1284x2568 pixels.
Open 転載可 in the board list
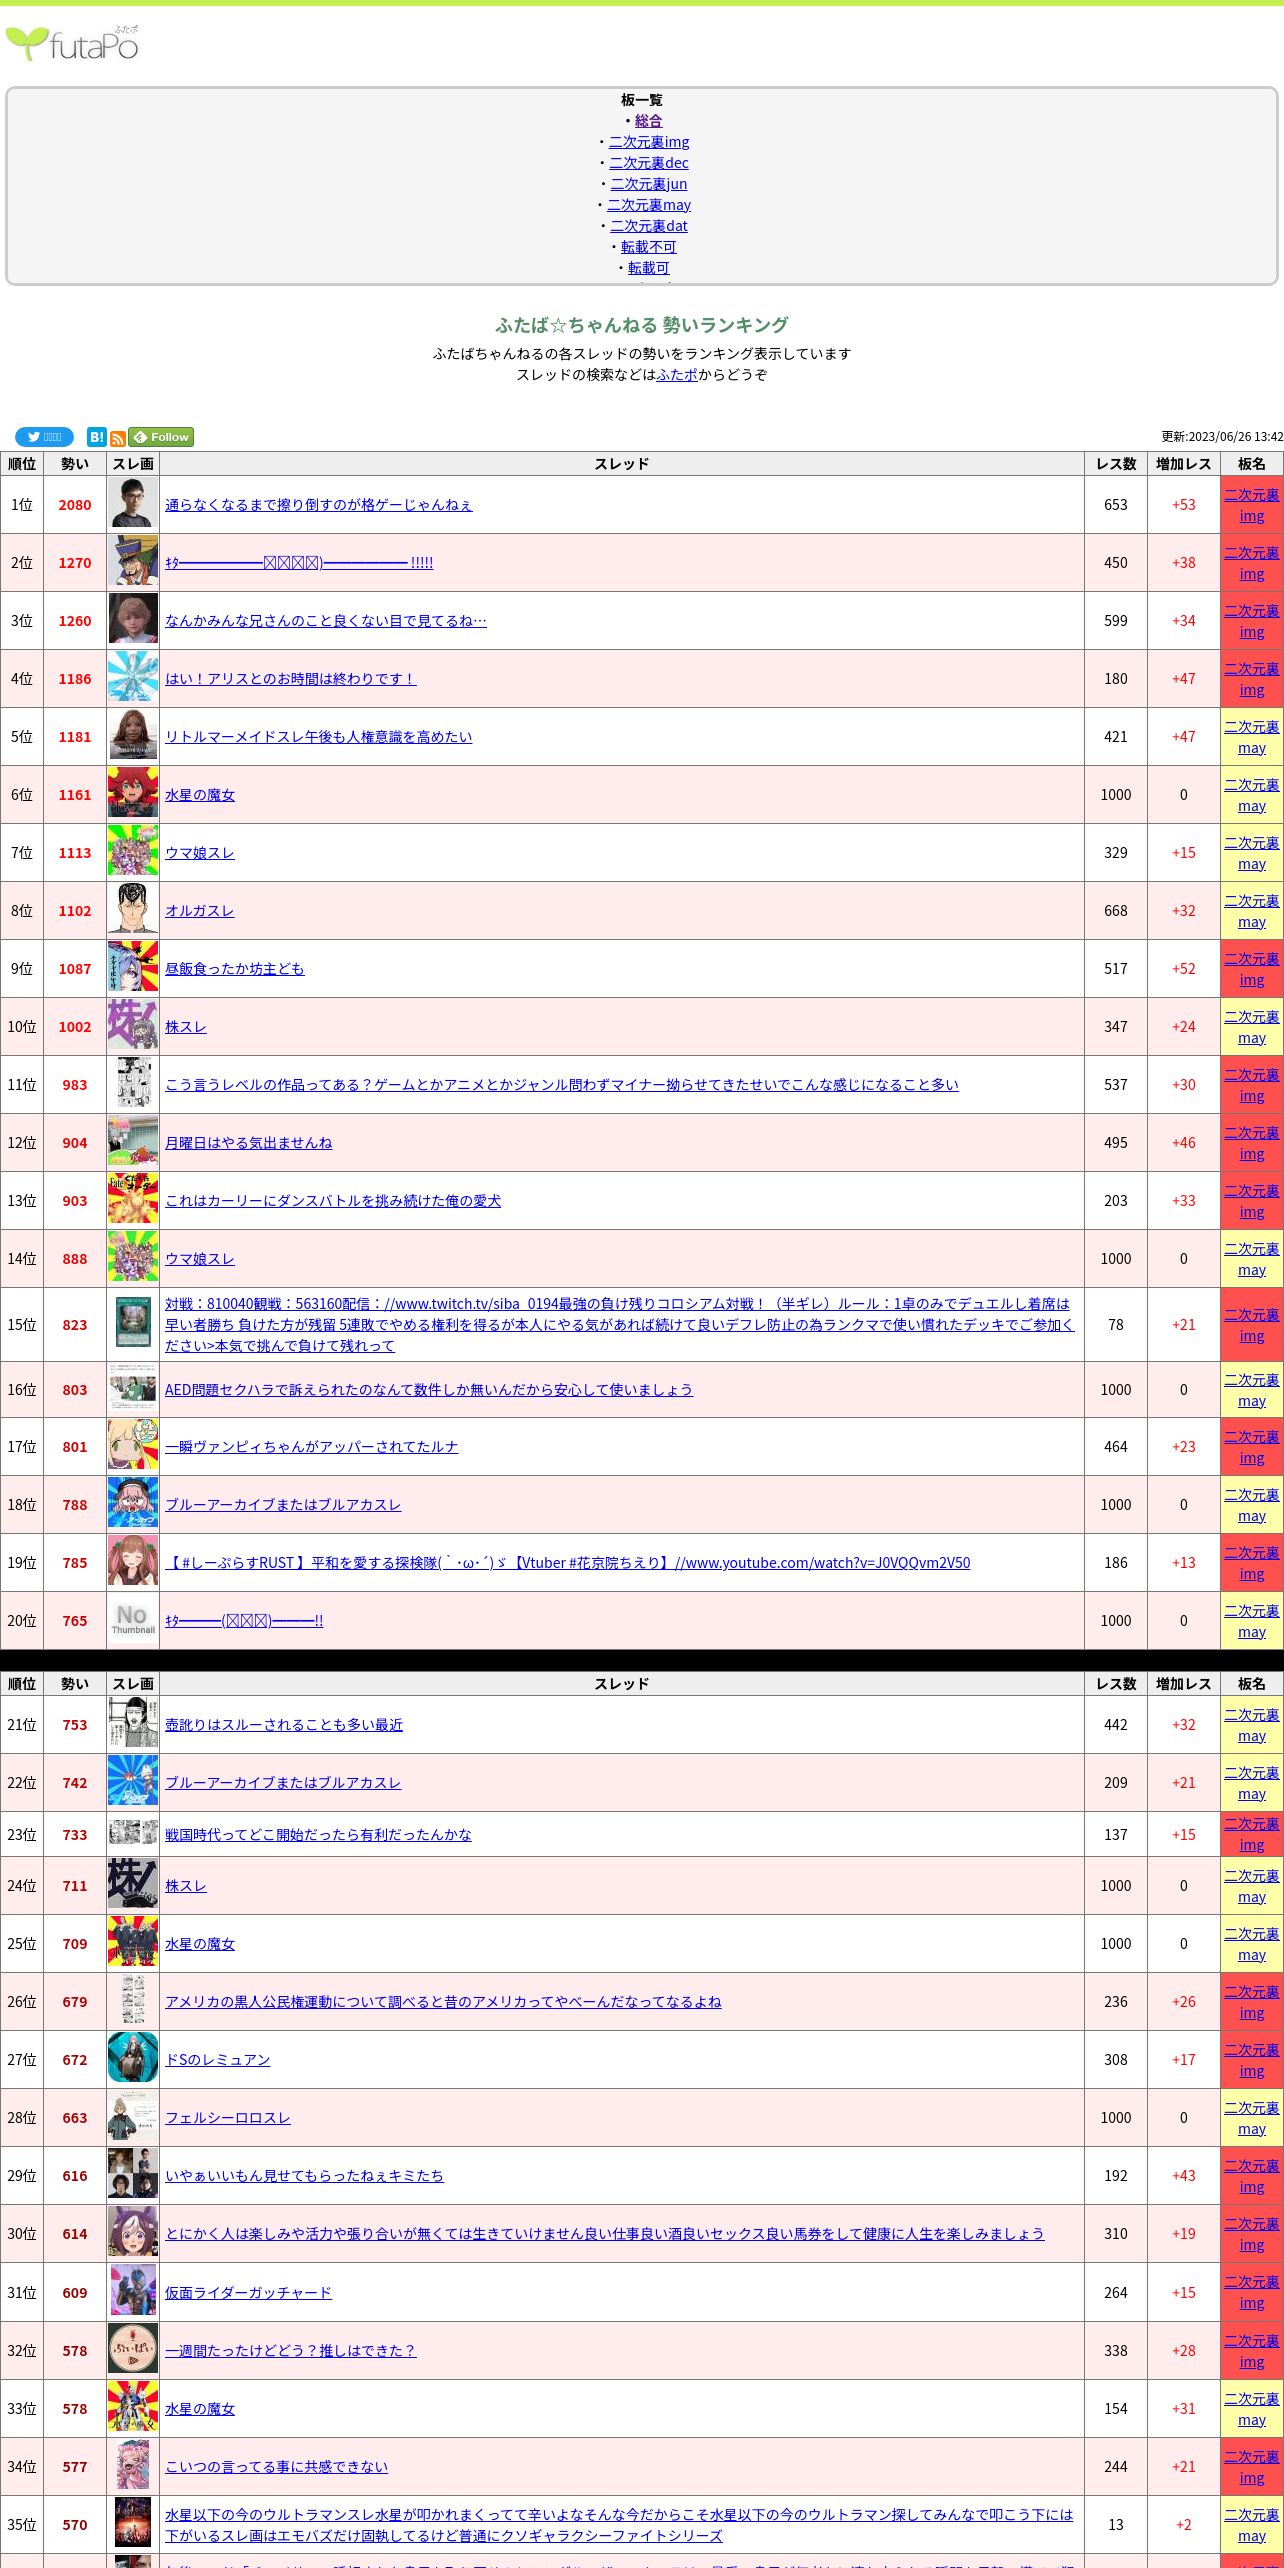[649, 268]
